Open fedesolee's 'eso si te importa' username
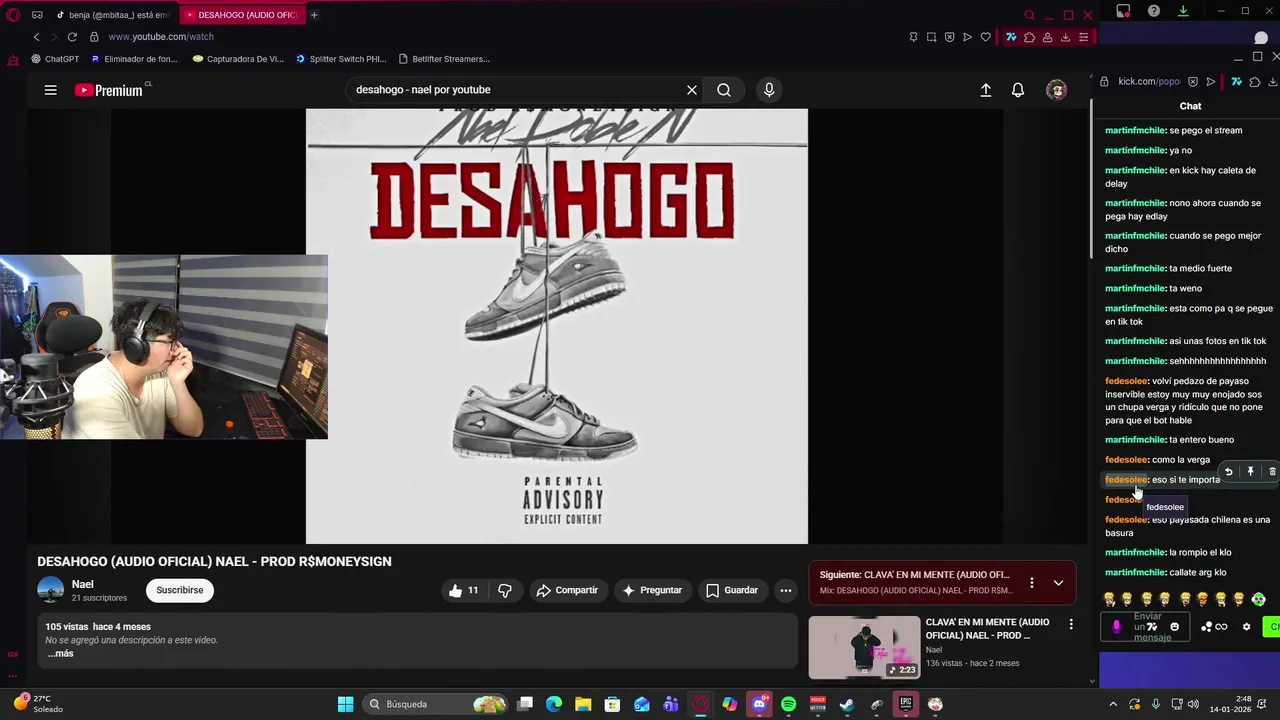This screenshot has height=720, width=1280. click(1126, 480)
